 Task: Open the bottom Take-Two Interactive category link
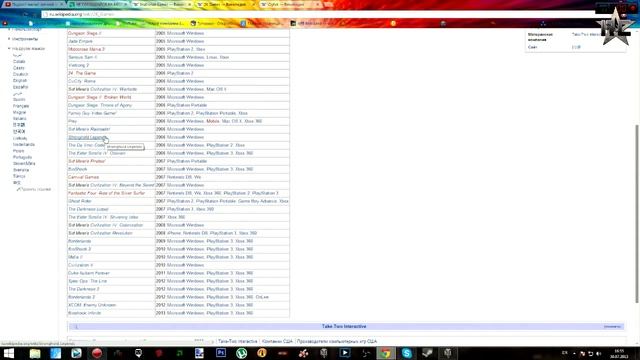click(238, 341)
